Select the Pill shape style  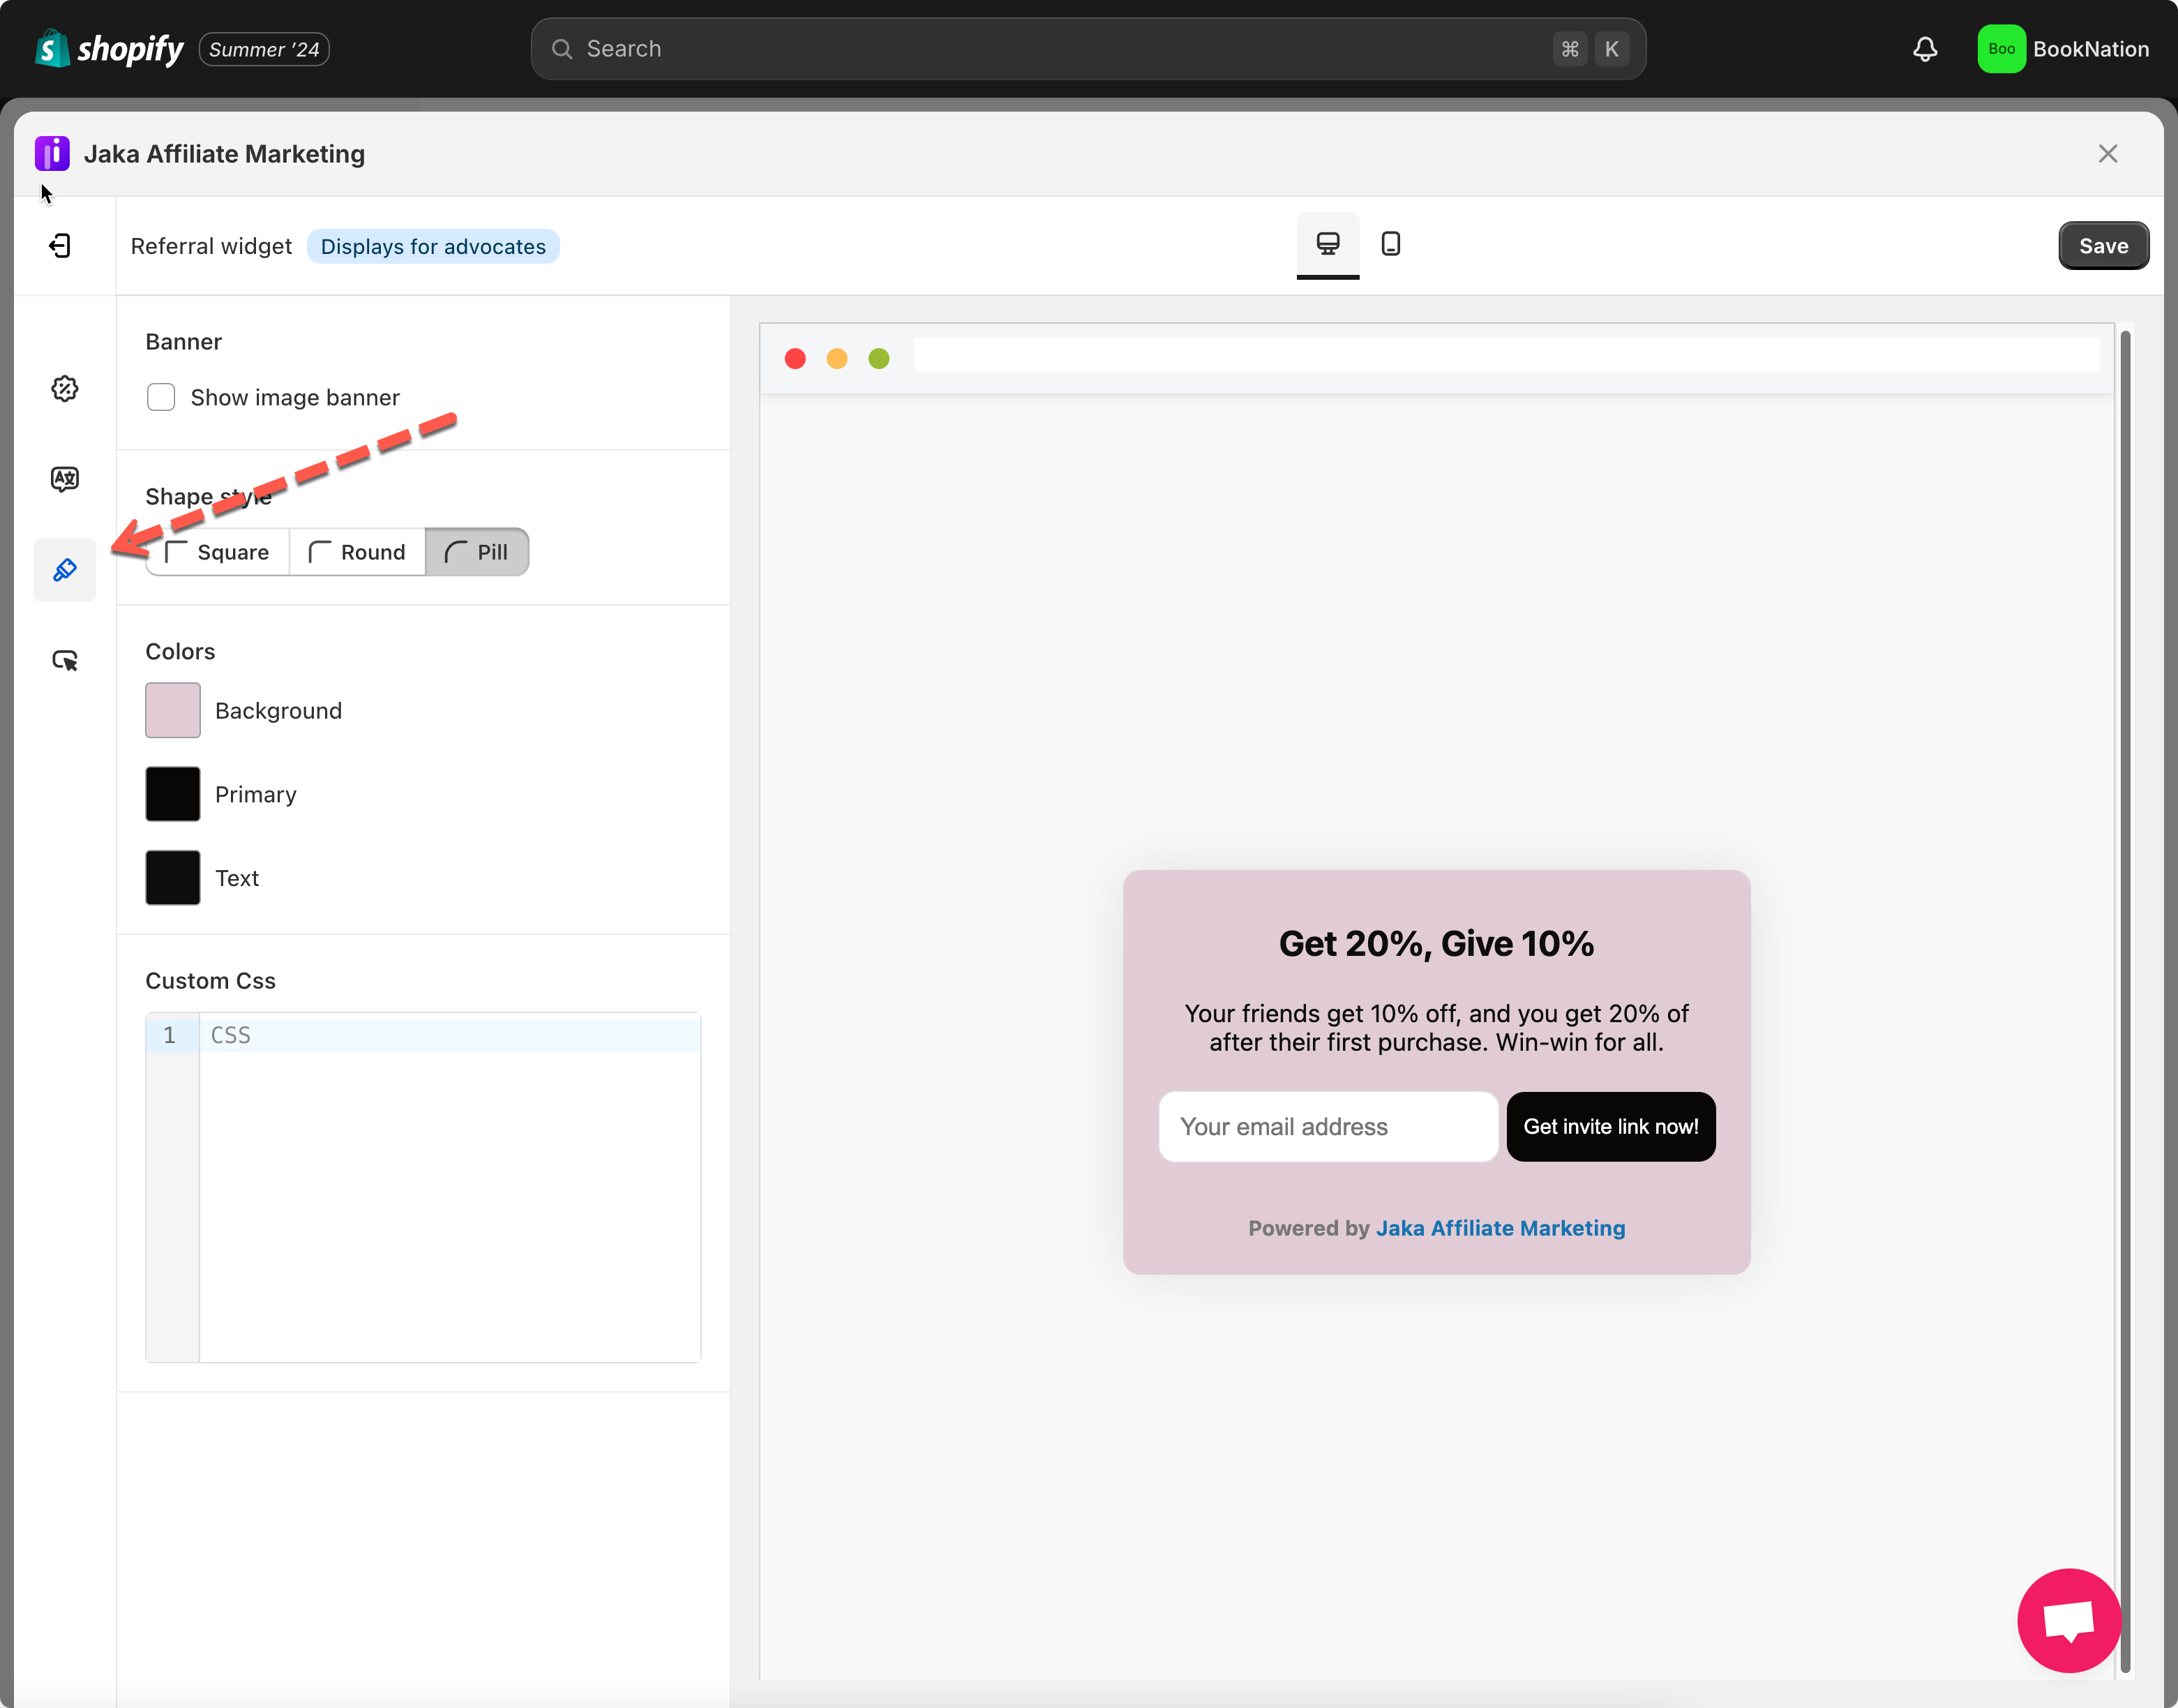[x=477, y=553]
